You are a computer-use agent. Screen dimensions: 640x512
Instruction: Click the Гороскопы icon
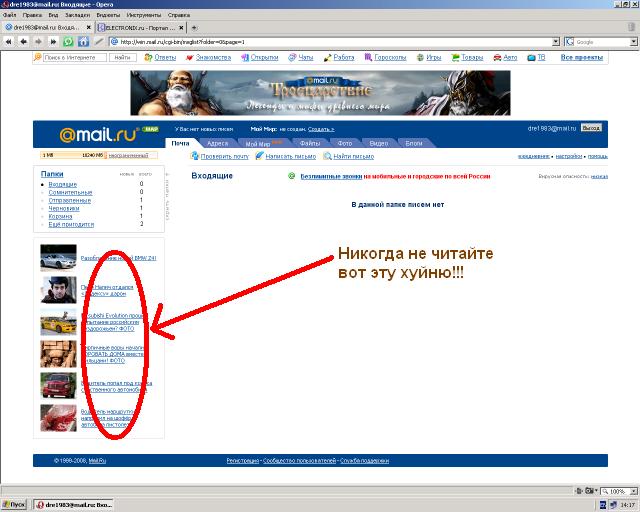(368, 58)
